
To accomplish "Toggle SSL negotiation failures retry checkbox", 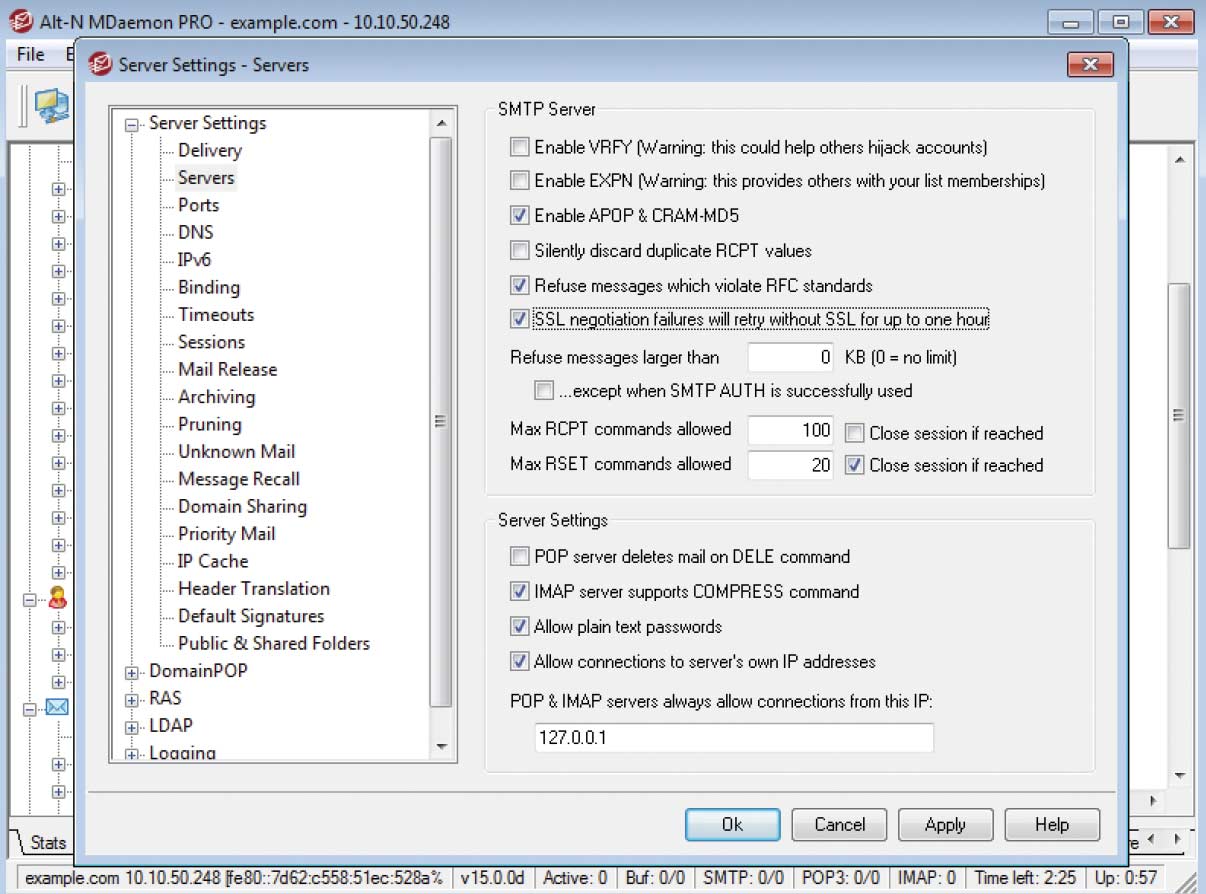I will click(x=519, y=320).
